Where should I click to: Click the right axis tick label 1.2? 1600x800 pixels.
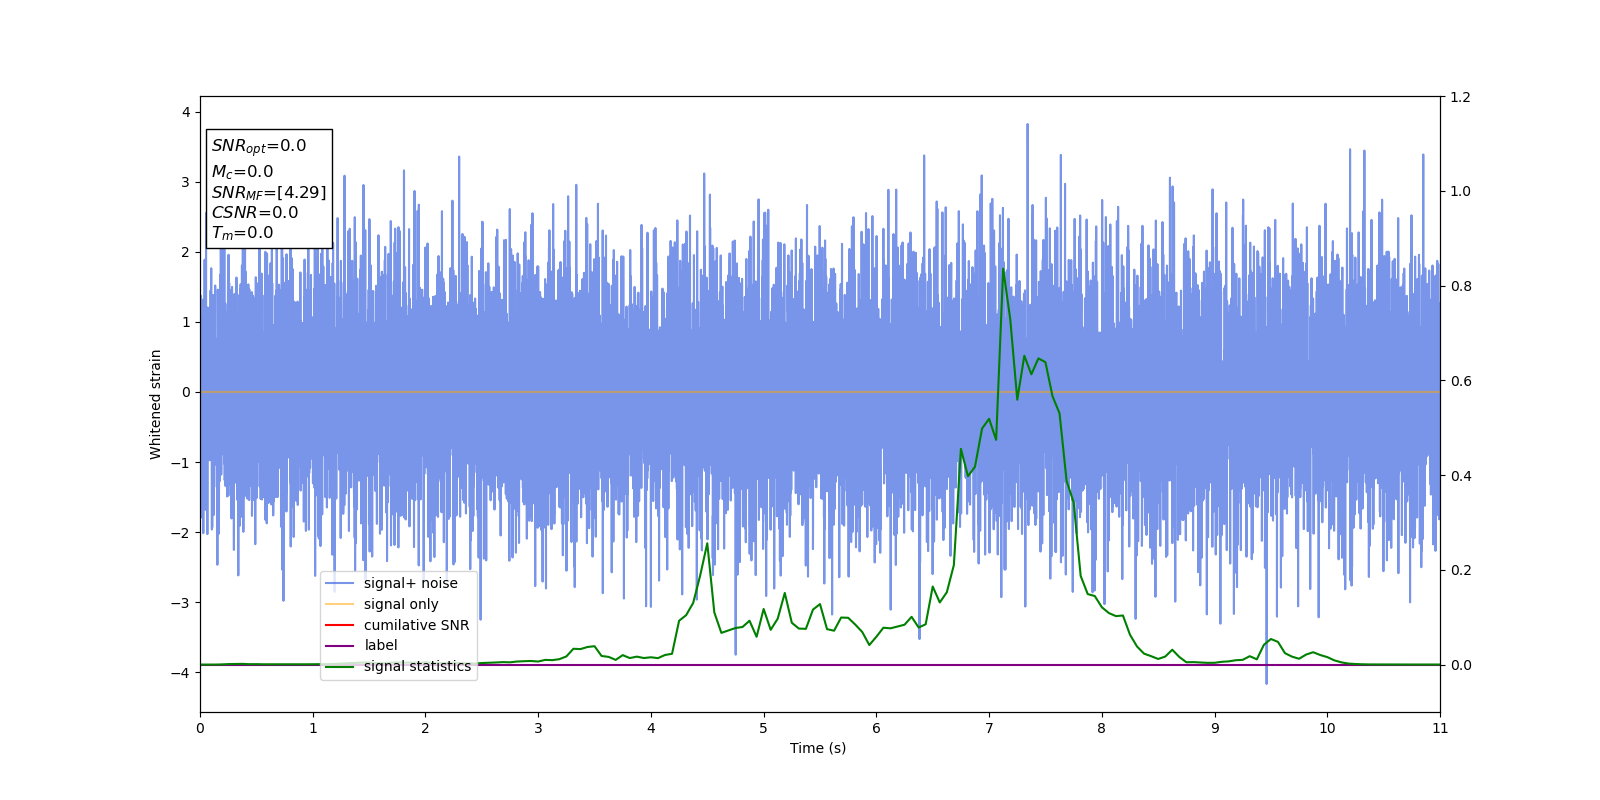[x=1461, y=97]
